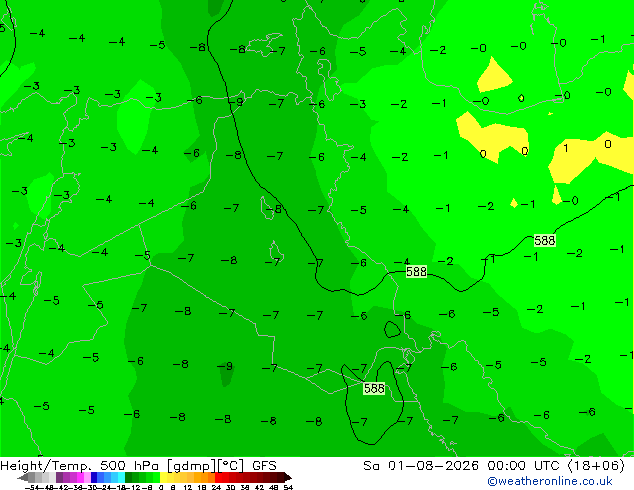Click the lone positive 1 temperature value
Image resolution: width=634 pixels, height=490 pixels.
566,148
